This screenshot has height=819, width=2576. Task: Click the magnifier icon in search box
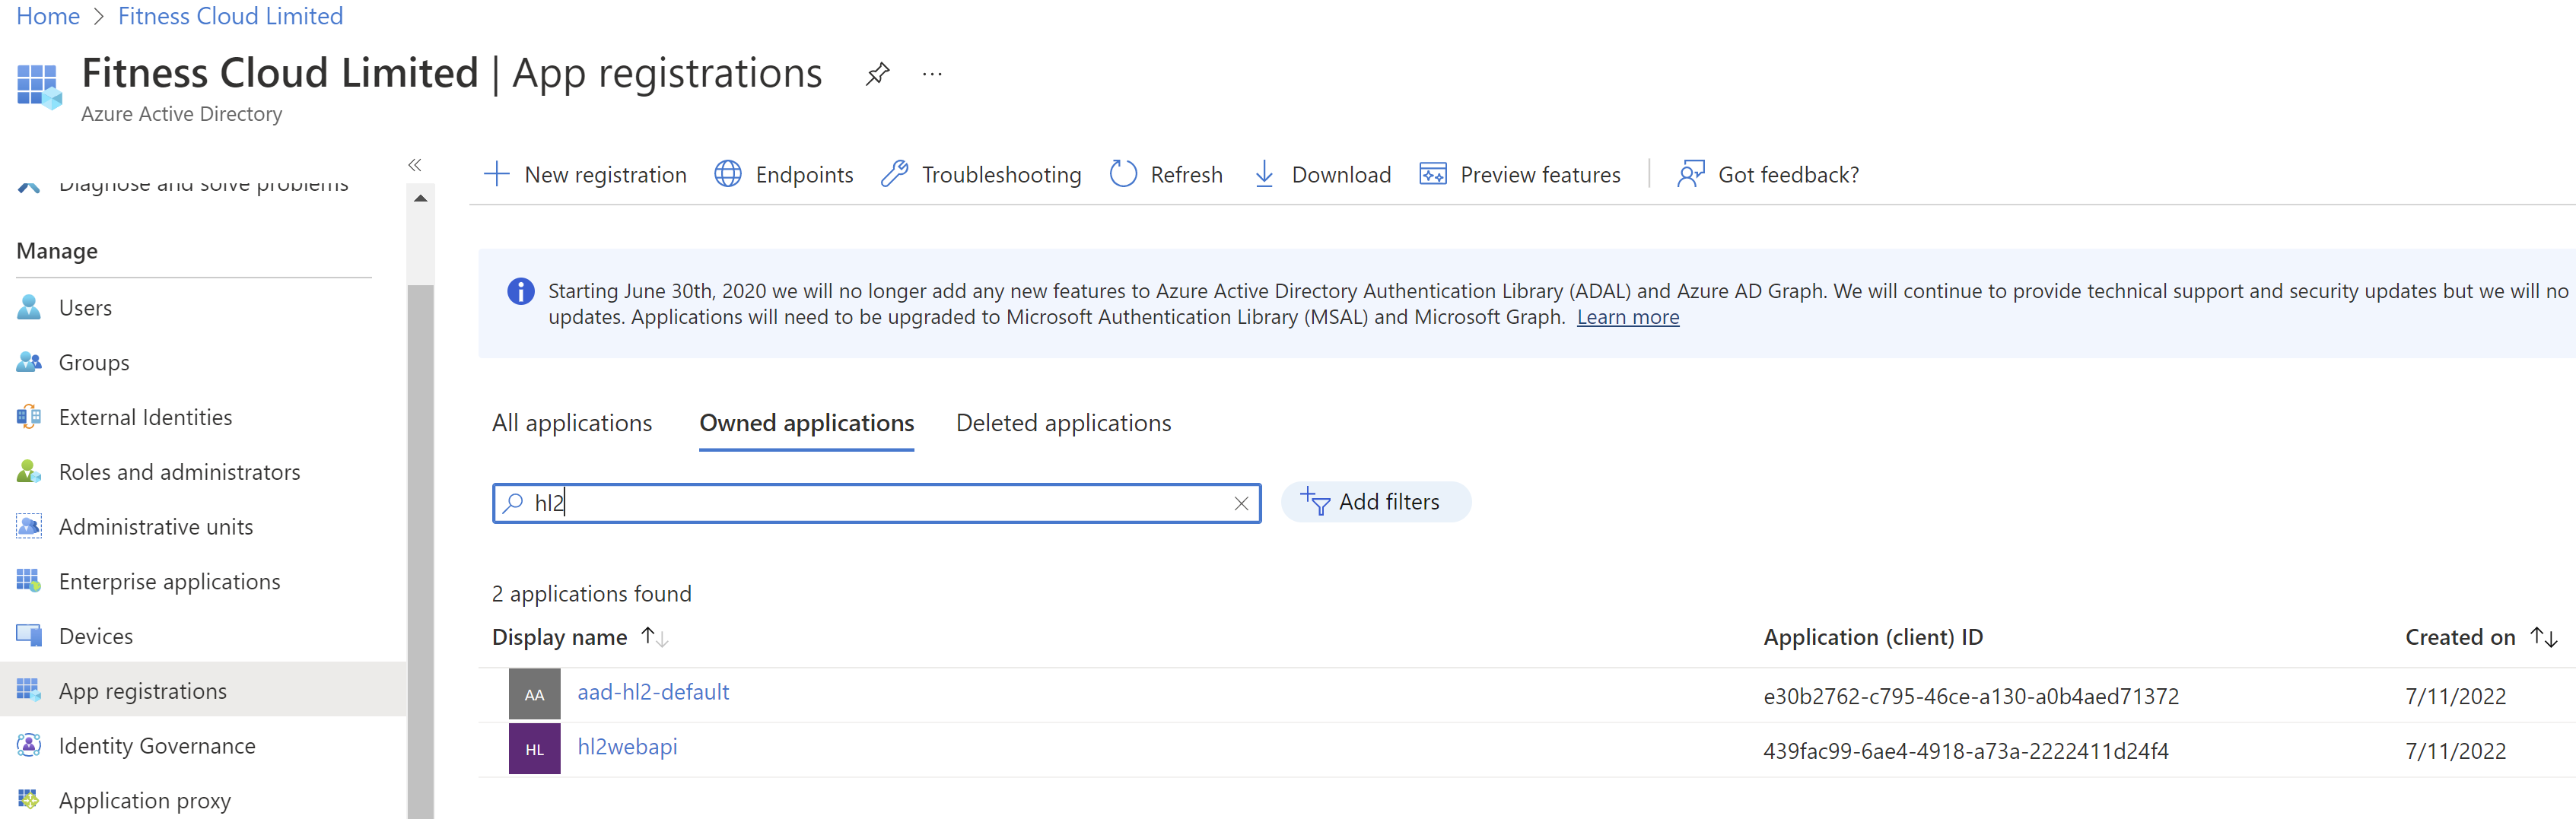(513, 503)
